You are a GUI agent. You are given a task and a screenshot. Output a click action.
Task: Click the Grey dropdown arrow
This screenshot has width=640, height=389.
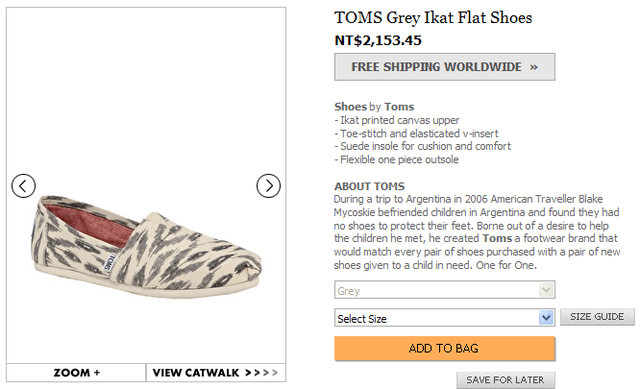(x=546, y=290)
